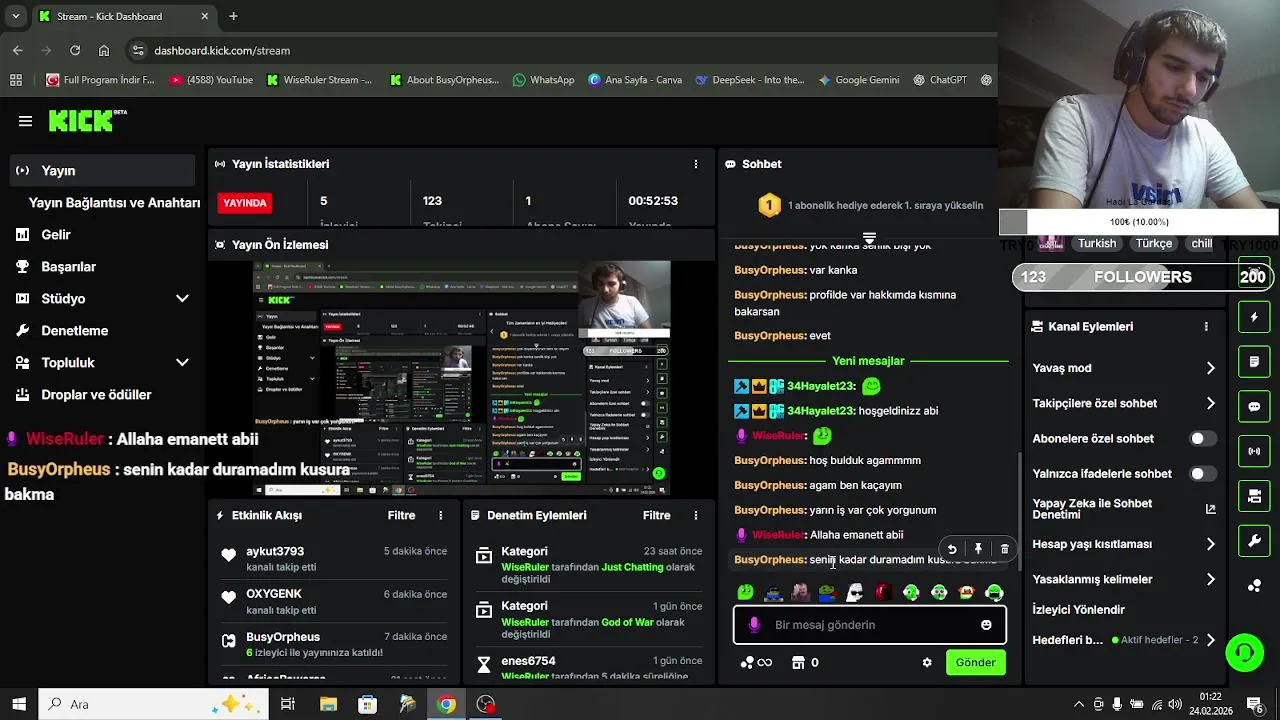Open the chat shop icon
The width and height of the screenshot is (1280, 720).
(798, 663)
